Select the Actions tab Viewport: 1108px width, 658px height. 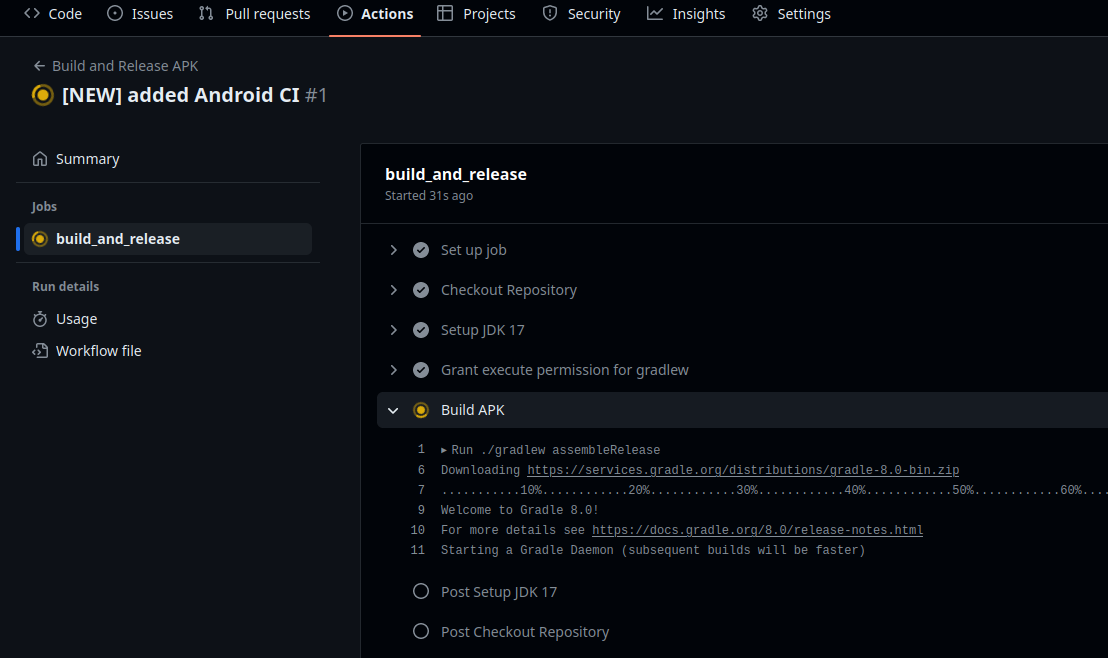pos(375,14)
